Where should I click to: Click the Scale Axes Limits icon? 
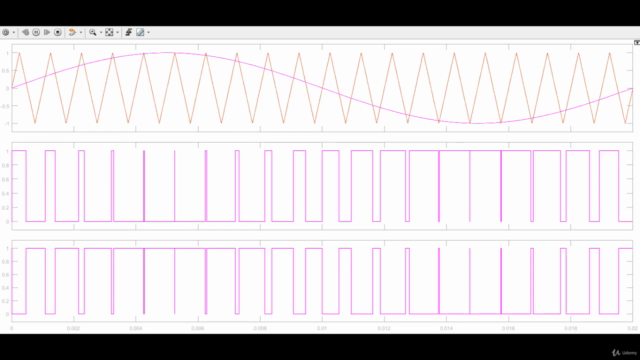(x=109, y=32)
